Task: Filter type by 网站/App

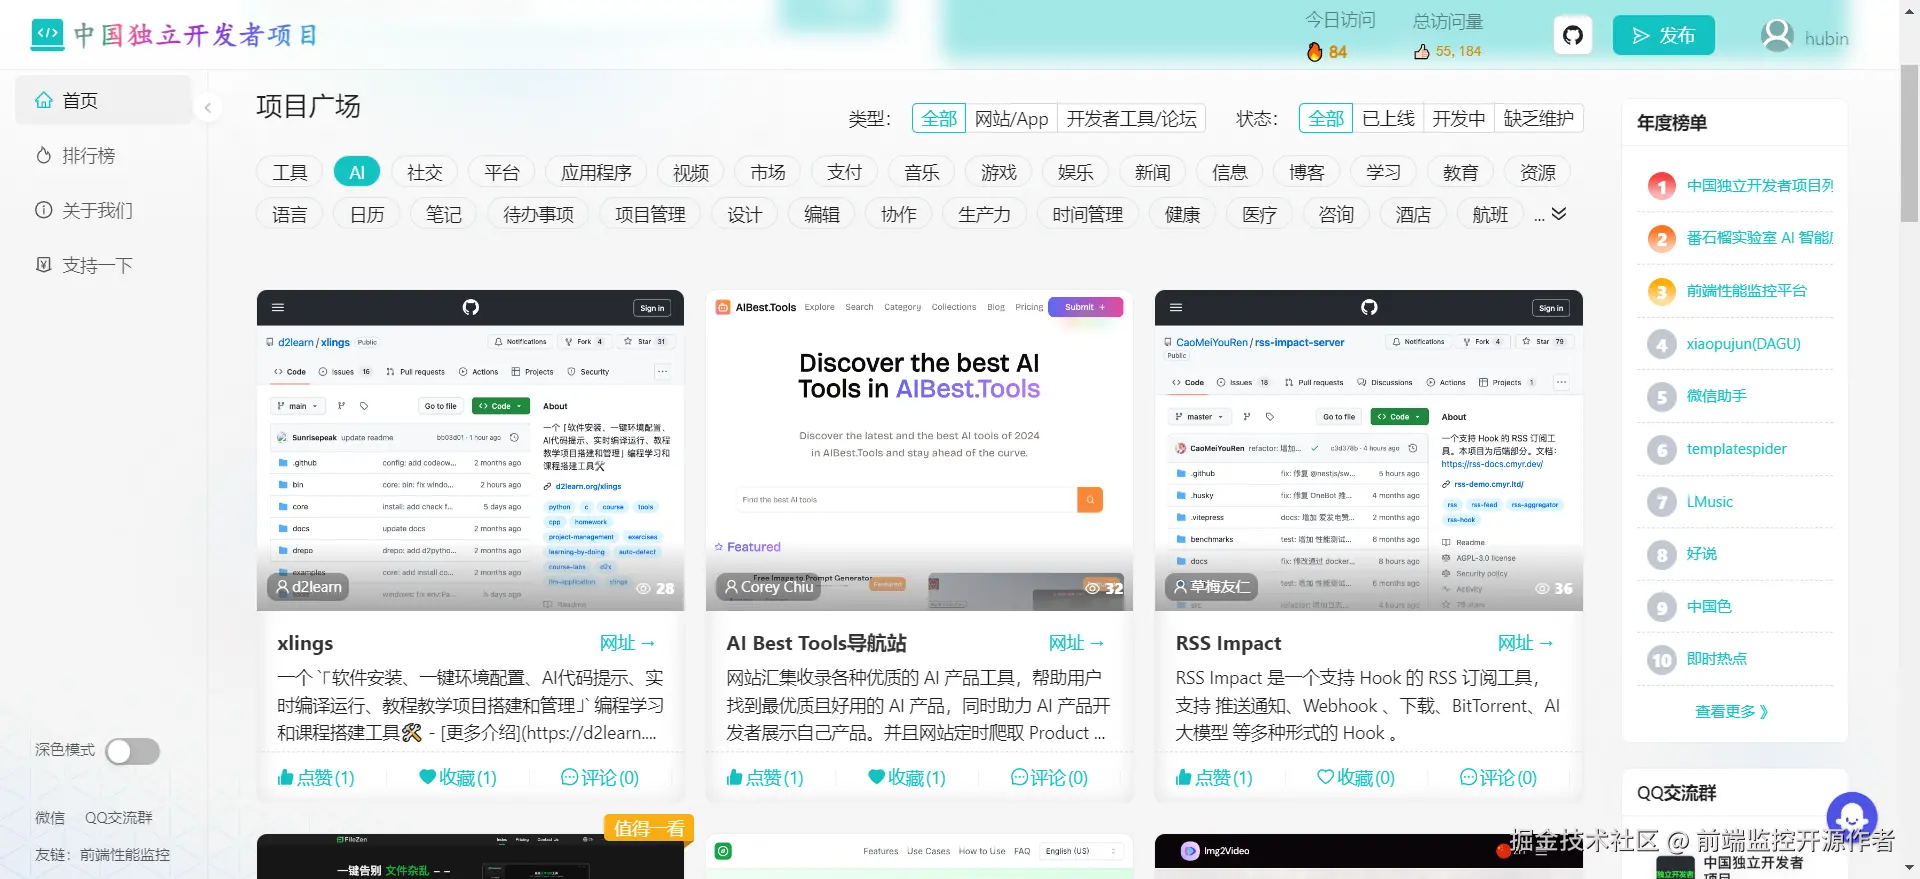Action: point(1012,119)
